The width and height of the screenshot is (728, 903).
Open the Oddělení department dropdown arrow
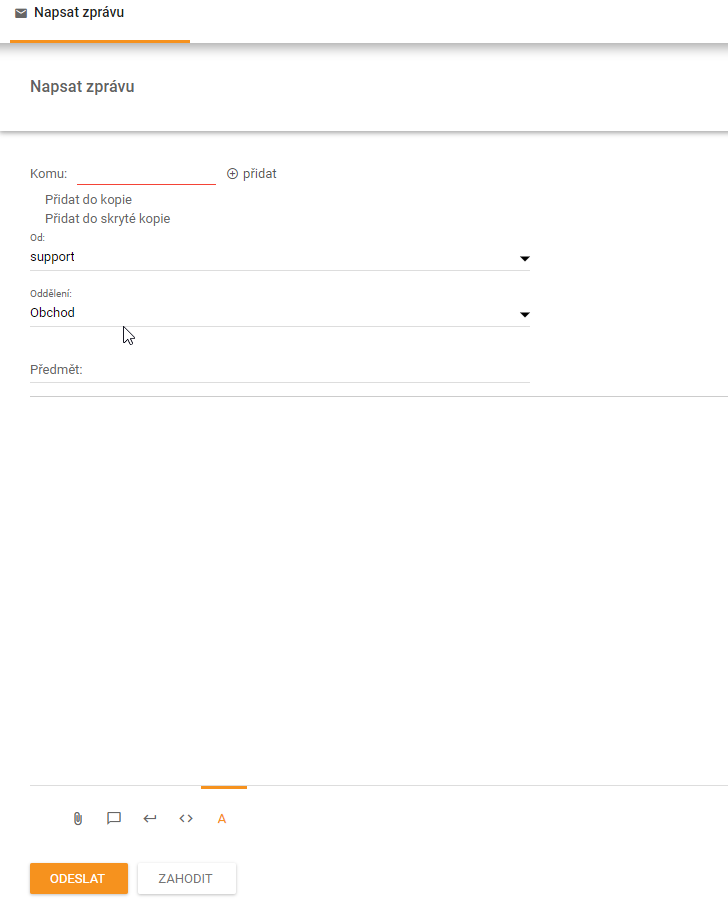[524, 314]
